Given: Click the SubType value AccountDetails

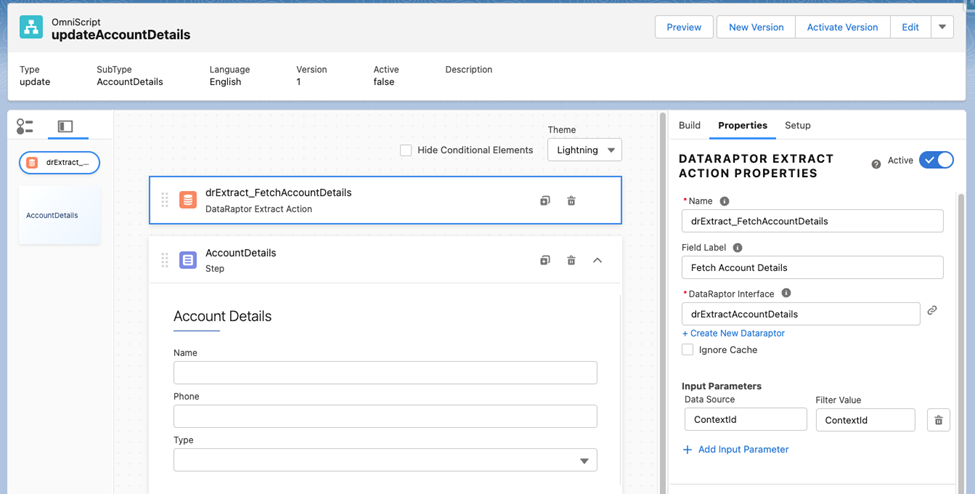Looking at the screenshot, I should [x=130, y=82].
